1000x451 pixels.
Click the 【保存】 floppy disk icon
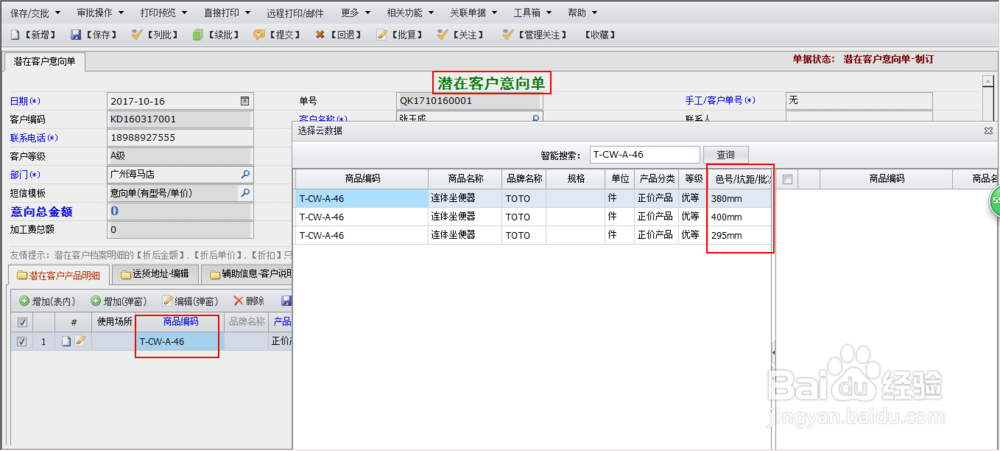tap(76, 35)
